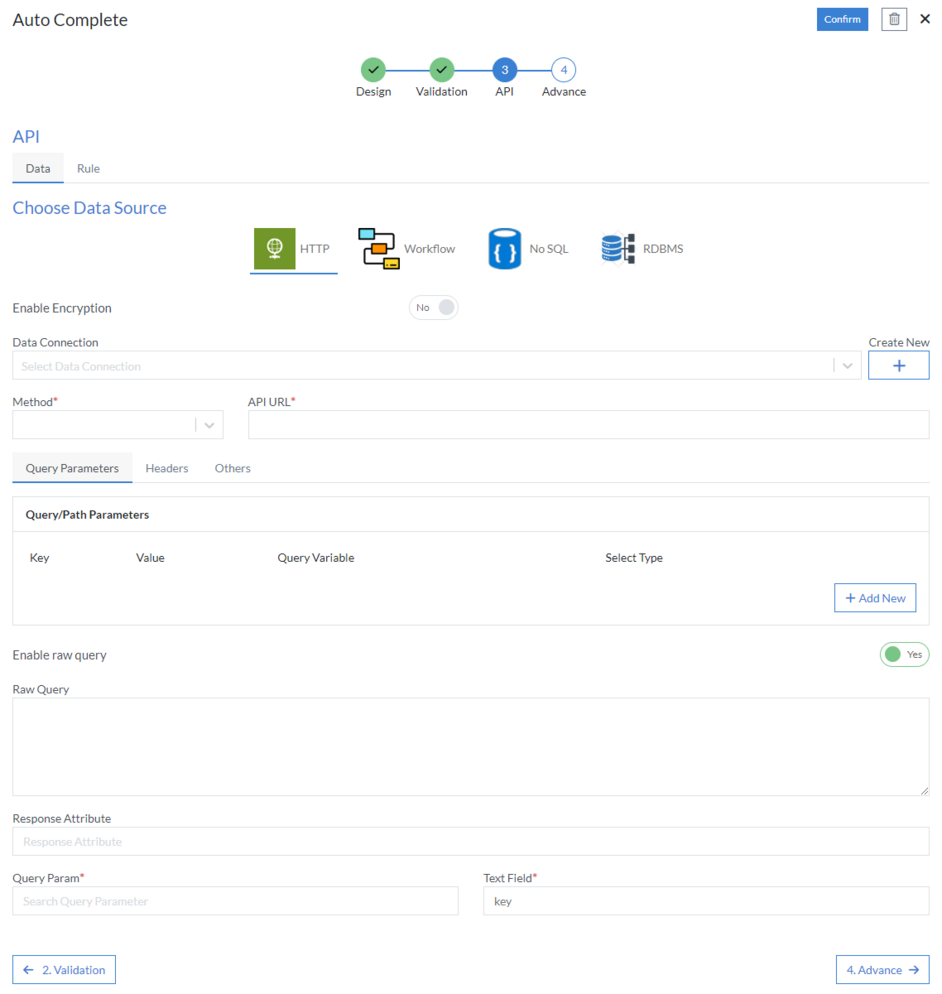Pick the No SQL database icon
942x994 pixels.
click(505, 249)
